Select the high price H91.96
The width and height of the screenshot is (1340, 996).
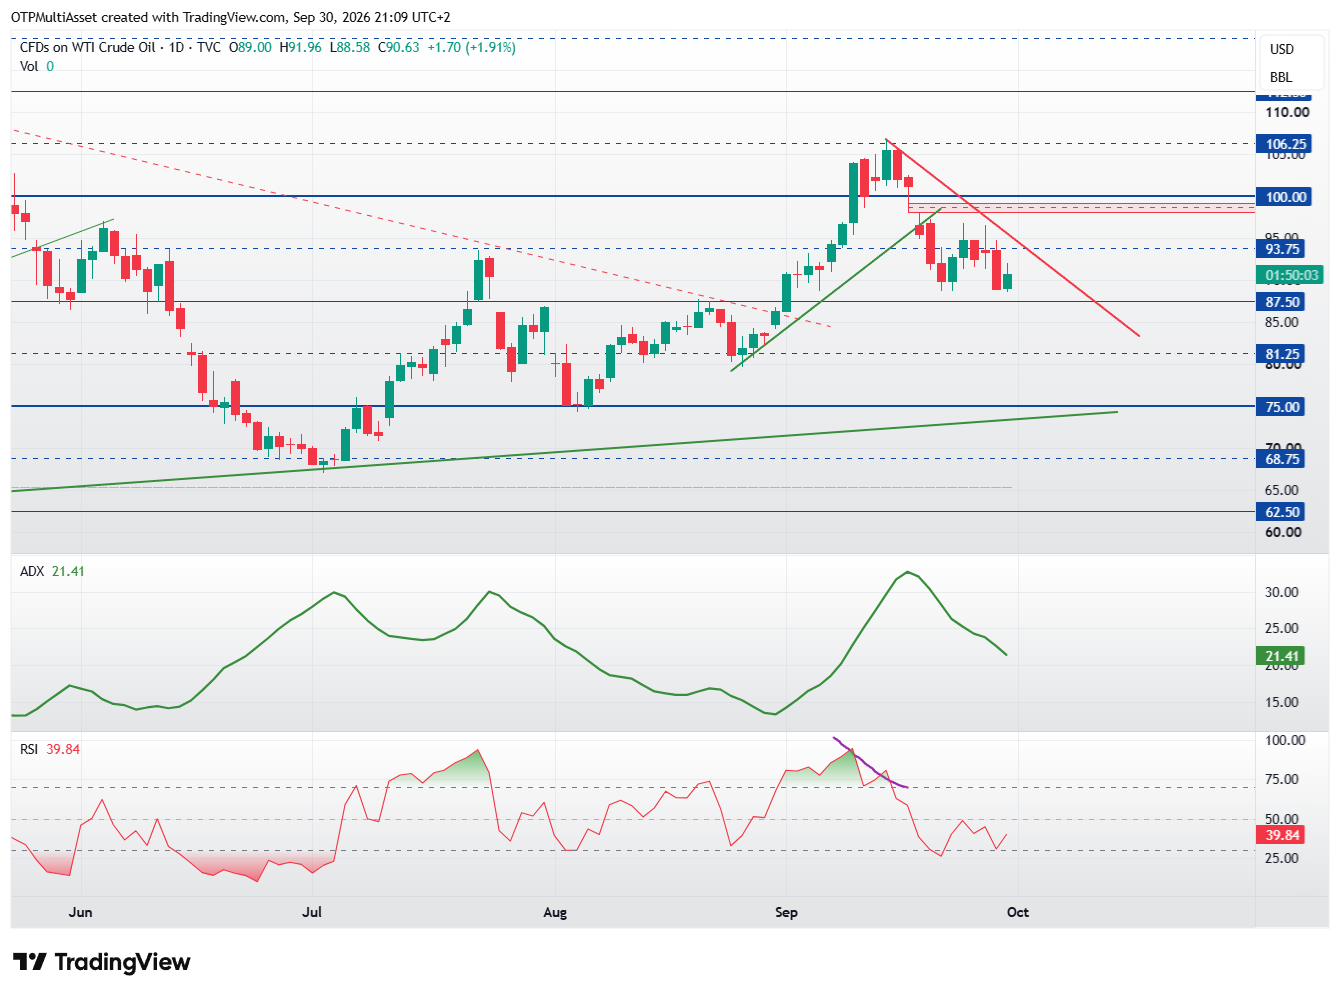click(300, 47)
